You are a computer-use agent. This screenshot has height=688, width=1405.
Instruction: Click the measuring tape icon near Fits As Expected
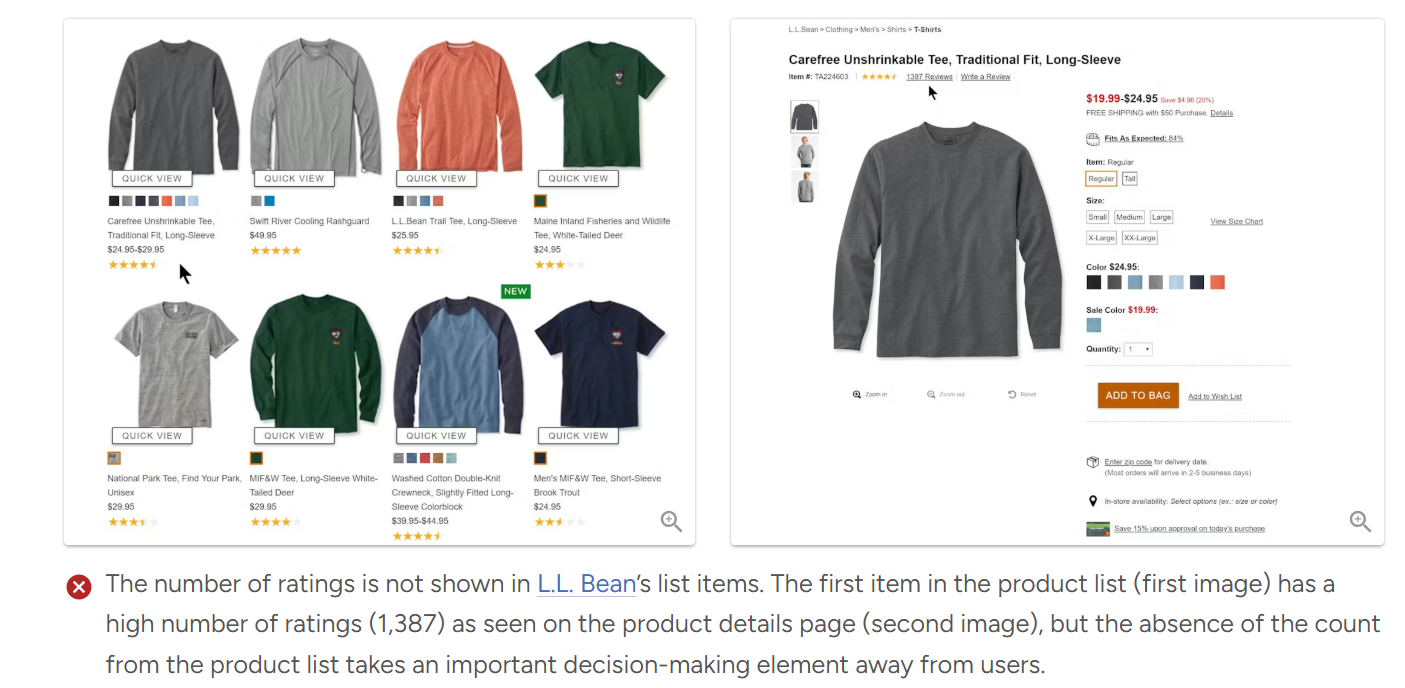(x=1092, y=139)
